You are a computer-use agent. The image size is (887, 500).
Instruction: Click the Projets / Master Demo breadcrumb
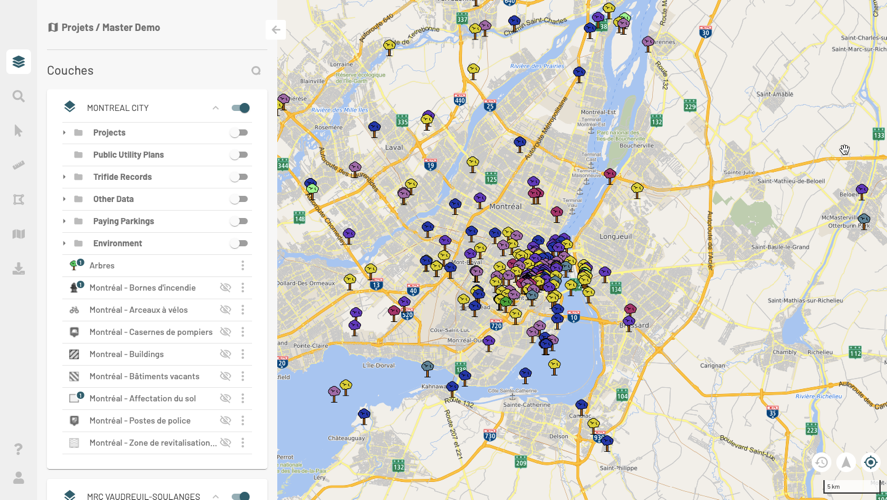point(110,27)
